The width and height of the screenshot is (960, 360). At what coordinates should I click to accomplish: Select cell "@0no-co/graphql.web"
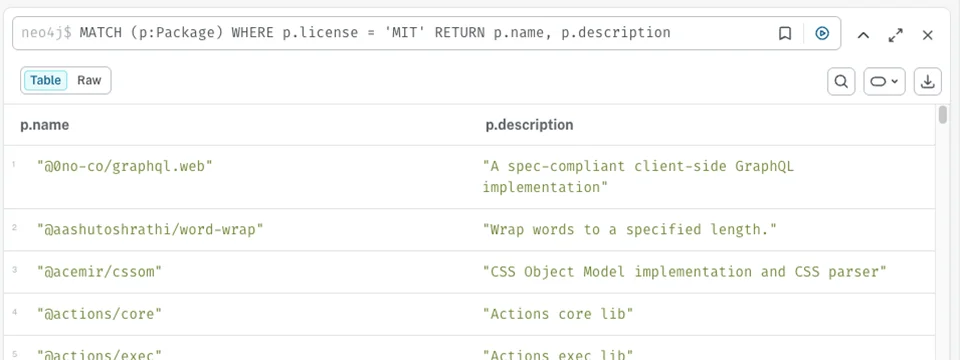124,166
